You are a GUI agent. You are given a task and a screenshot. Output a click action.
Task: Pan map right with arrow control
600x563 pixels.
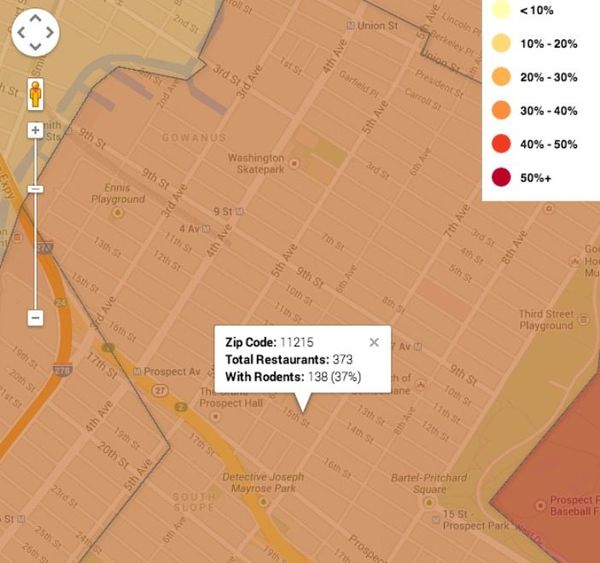50,33
